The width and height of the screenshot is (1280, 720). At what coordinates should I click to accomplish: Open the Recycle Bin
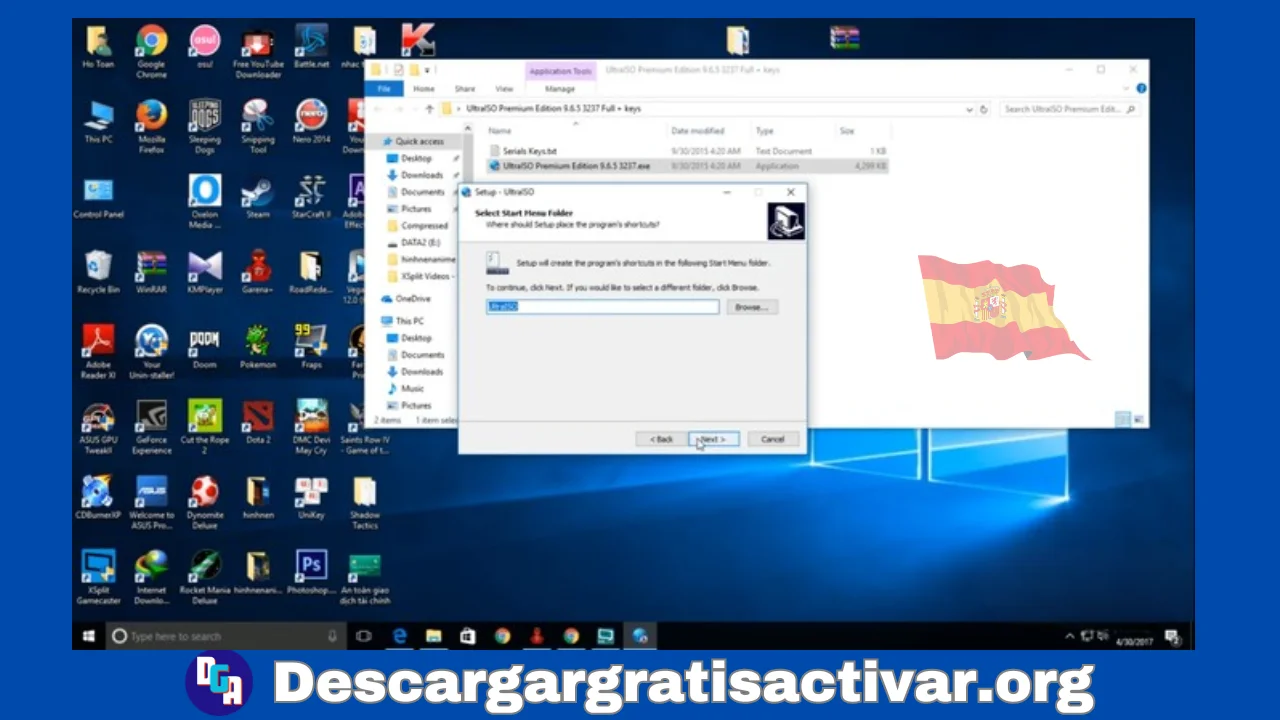point(98,272)
